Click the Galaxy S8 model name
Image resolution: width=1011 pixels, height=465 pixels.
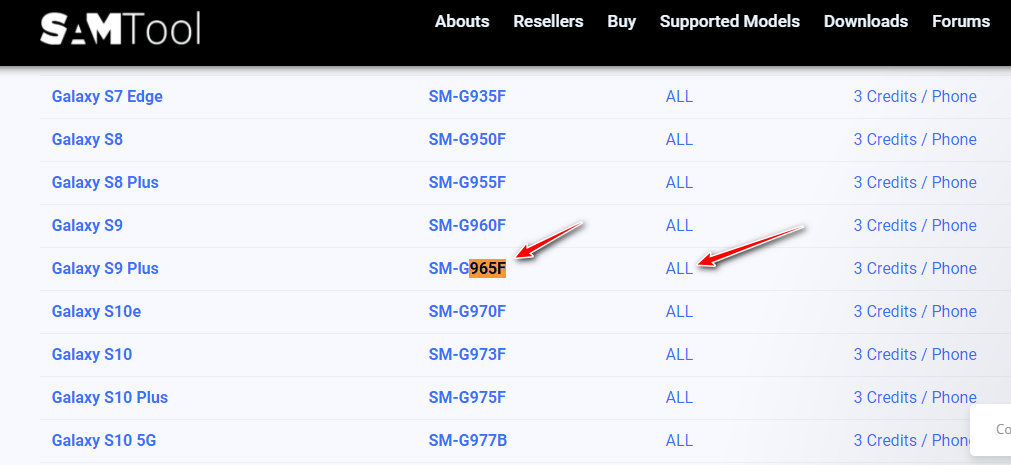tap(87, 140)
